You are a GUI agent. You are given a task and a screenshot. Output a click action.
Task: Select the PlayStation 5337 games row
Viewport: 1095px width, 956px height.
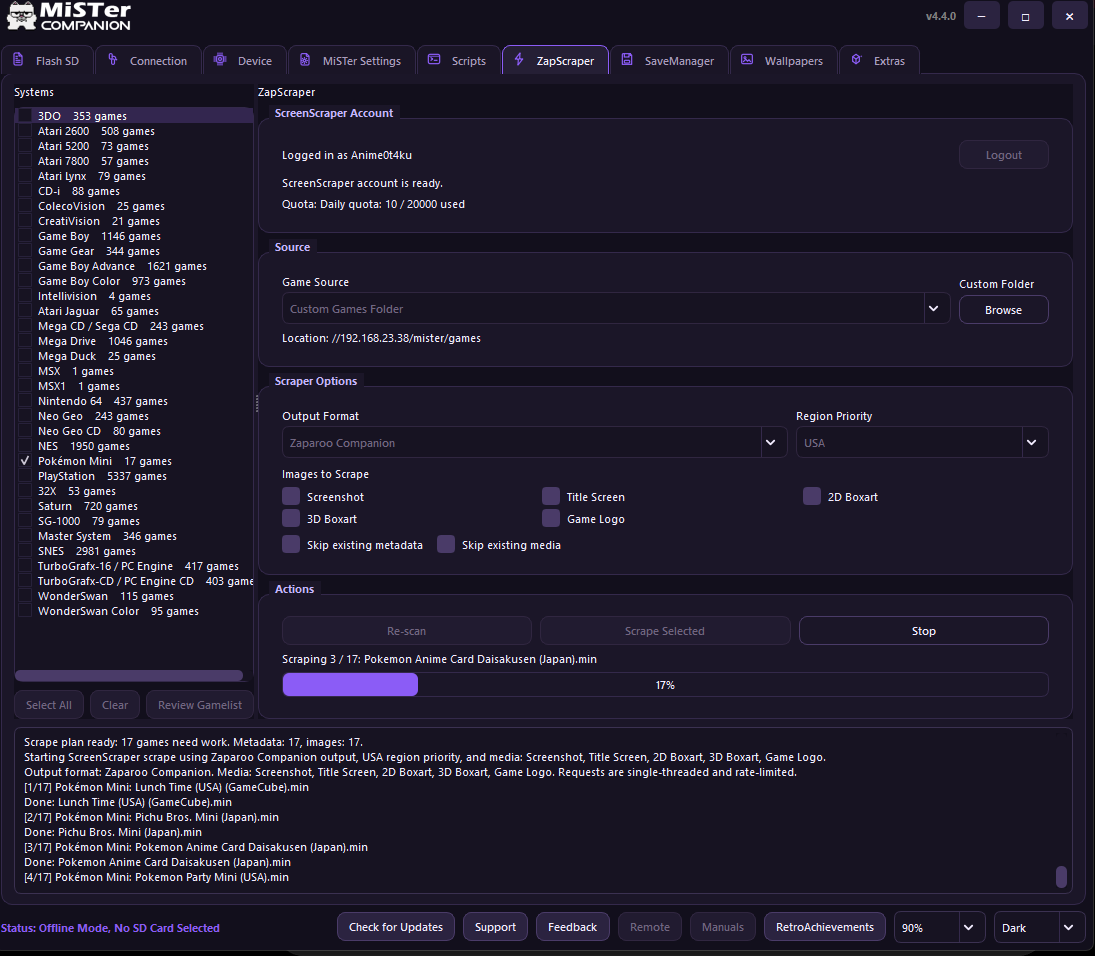coord(134,476)
